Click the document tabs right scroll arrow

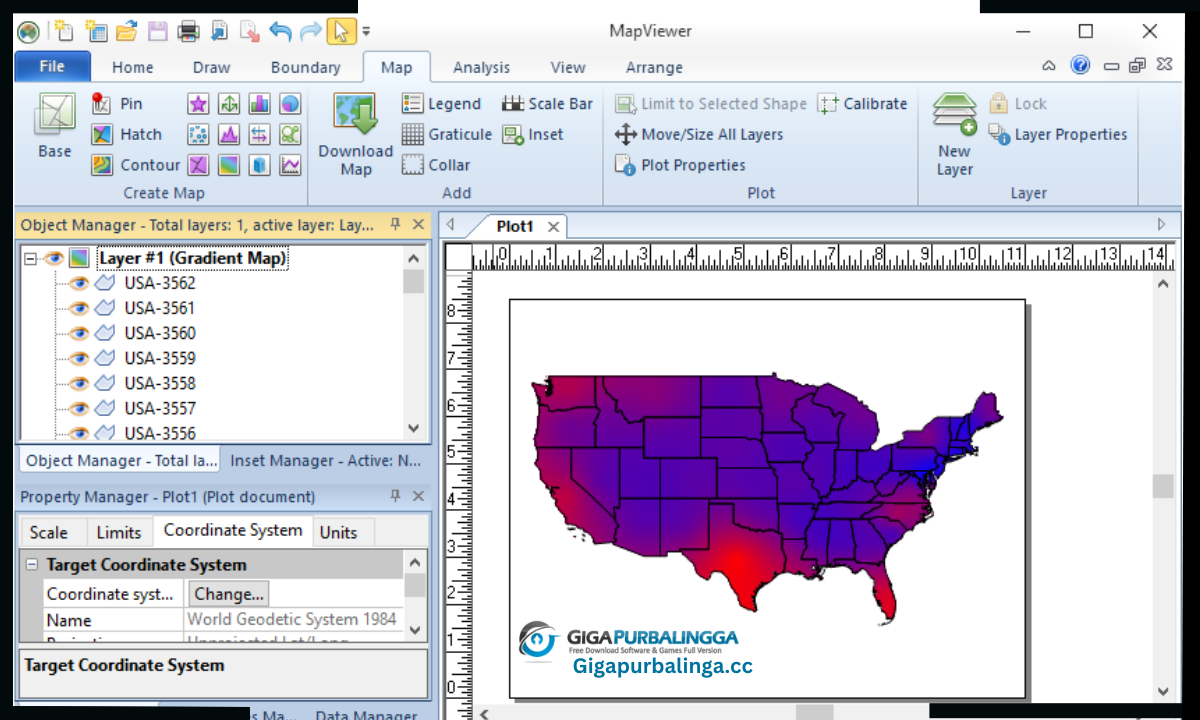coord(1162,224)
